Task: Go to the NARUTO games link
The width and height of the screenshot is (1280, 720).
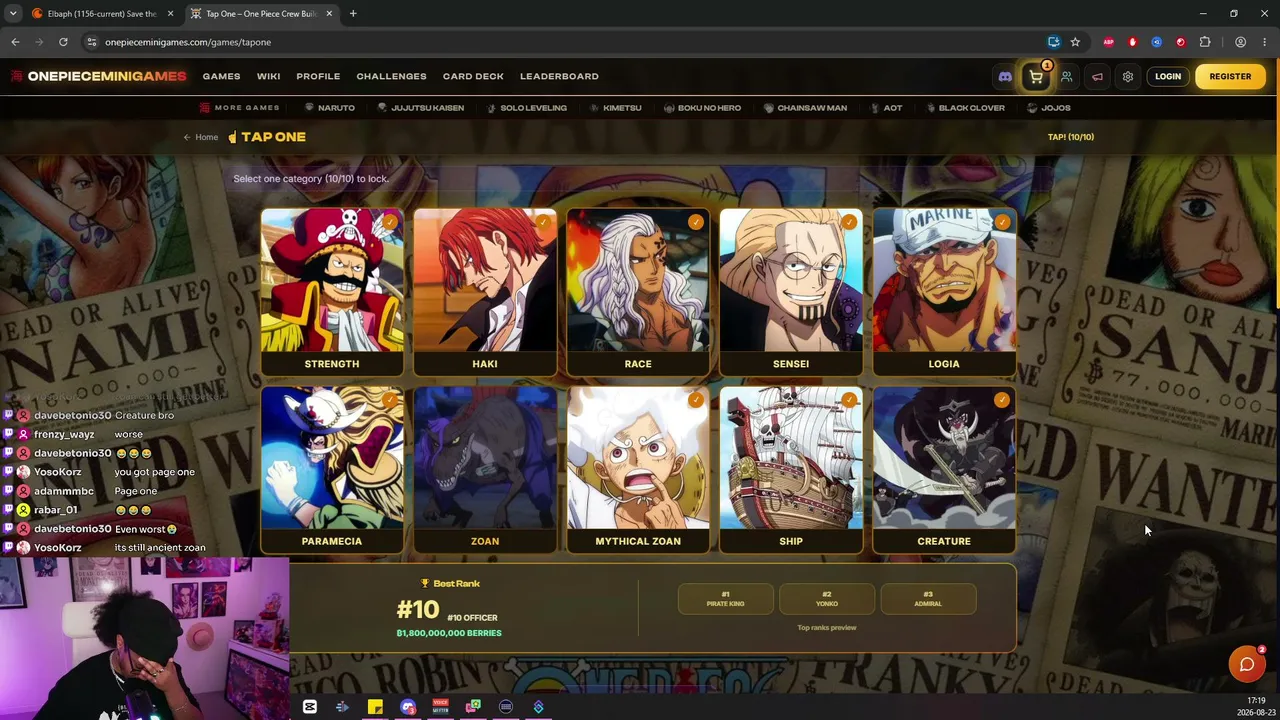Action: pos(330,108)
